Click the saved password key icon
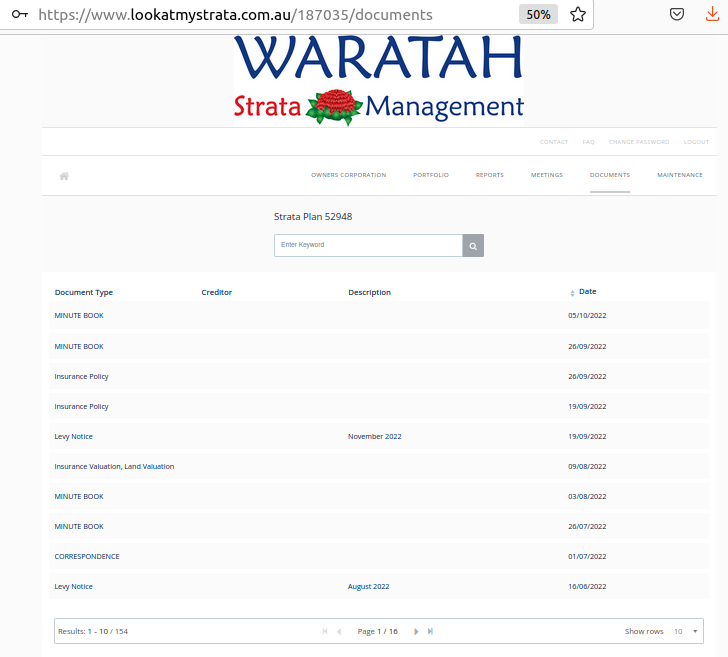 click(x=19, y=15)
